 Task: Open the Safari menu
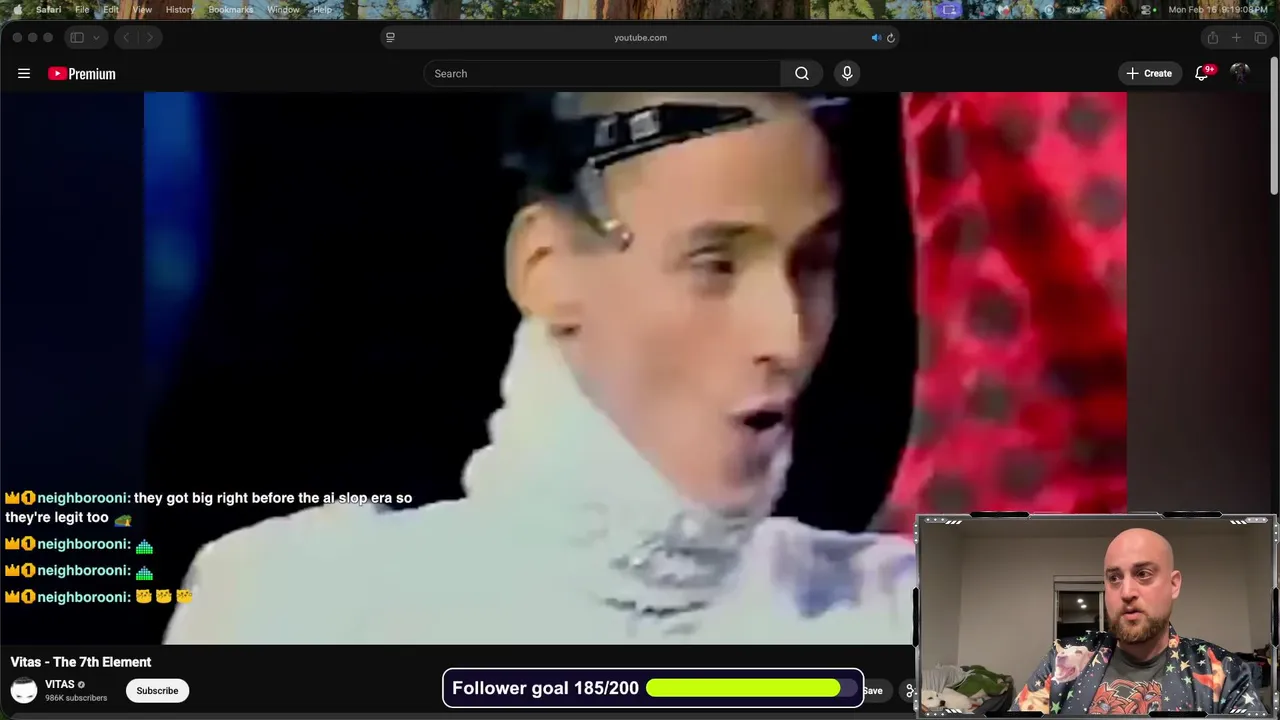[48, 9]
